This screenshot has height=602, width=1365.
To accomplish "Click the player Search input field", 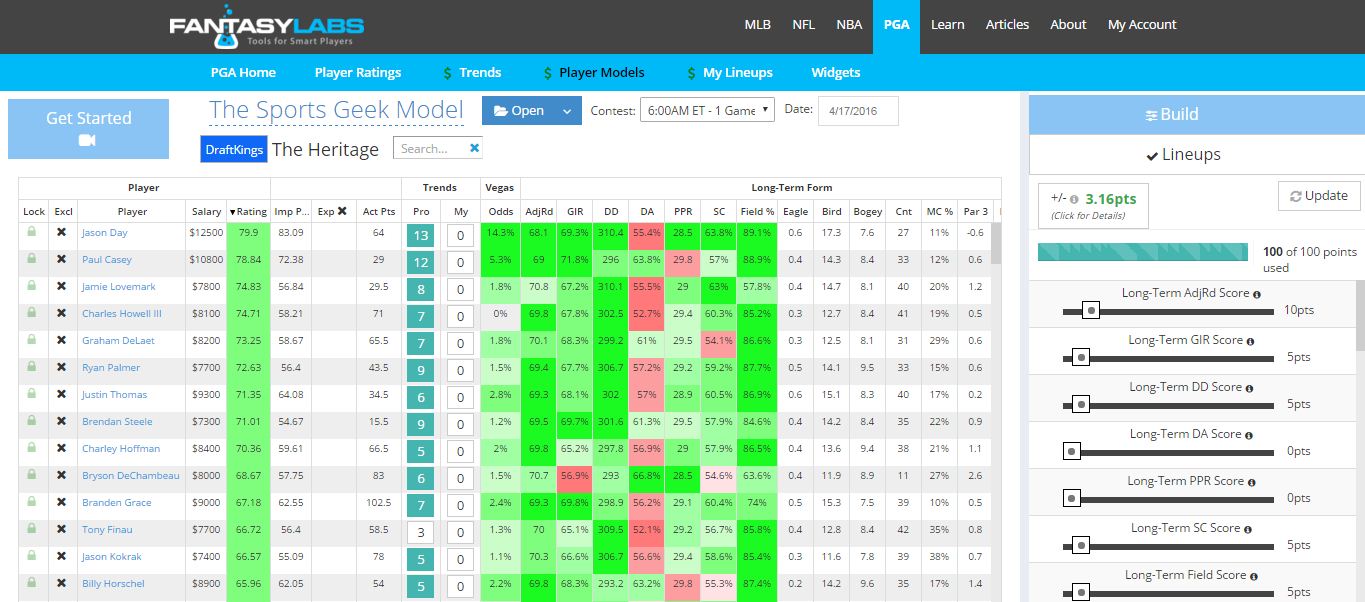I will (x=430, y=148).
